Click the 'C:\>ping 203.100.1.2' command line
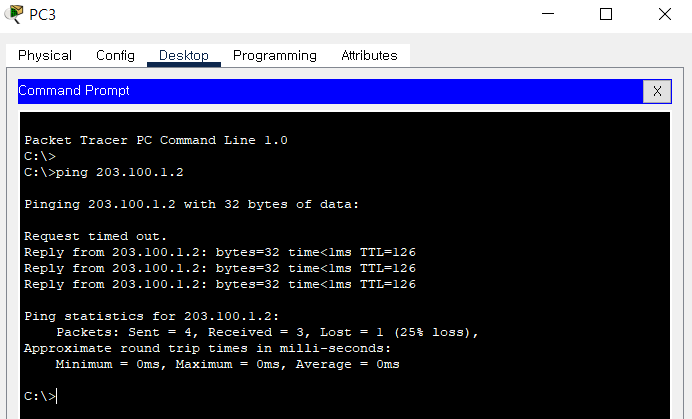Image resolution: width=692 pixels, height=419 pixels. (x=104, y=172)
